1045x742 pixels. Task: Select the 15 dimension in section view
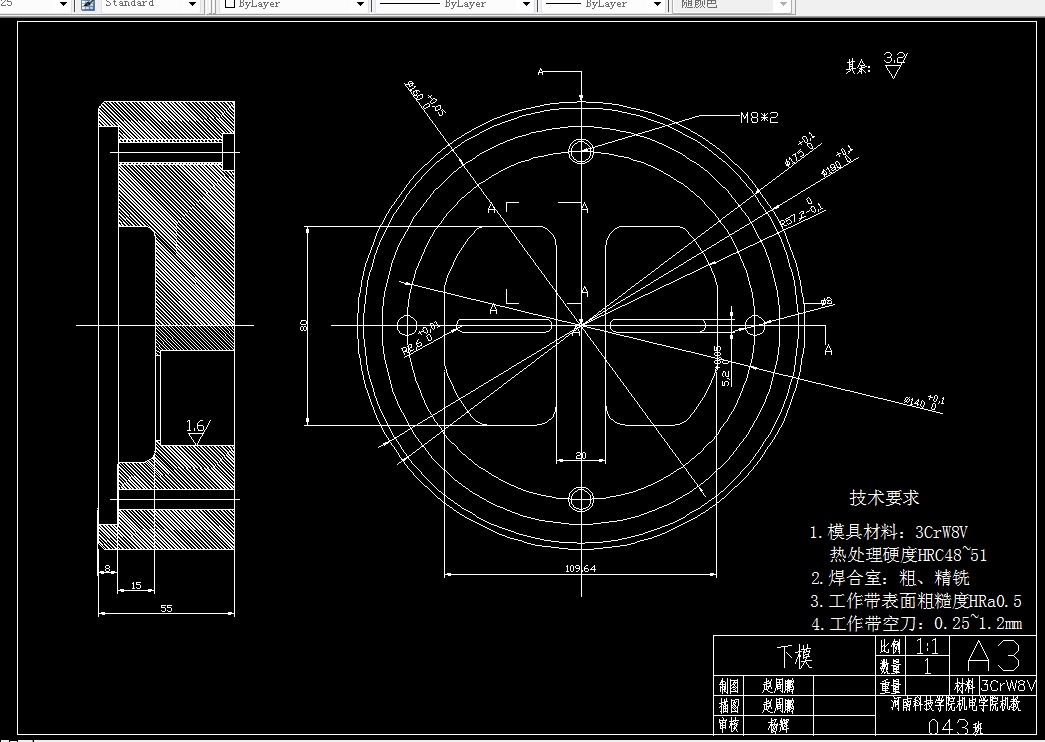(x=136, y=585)
